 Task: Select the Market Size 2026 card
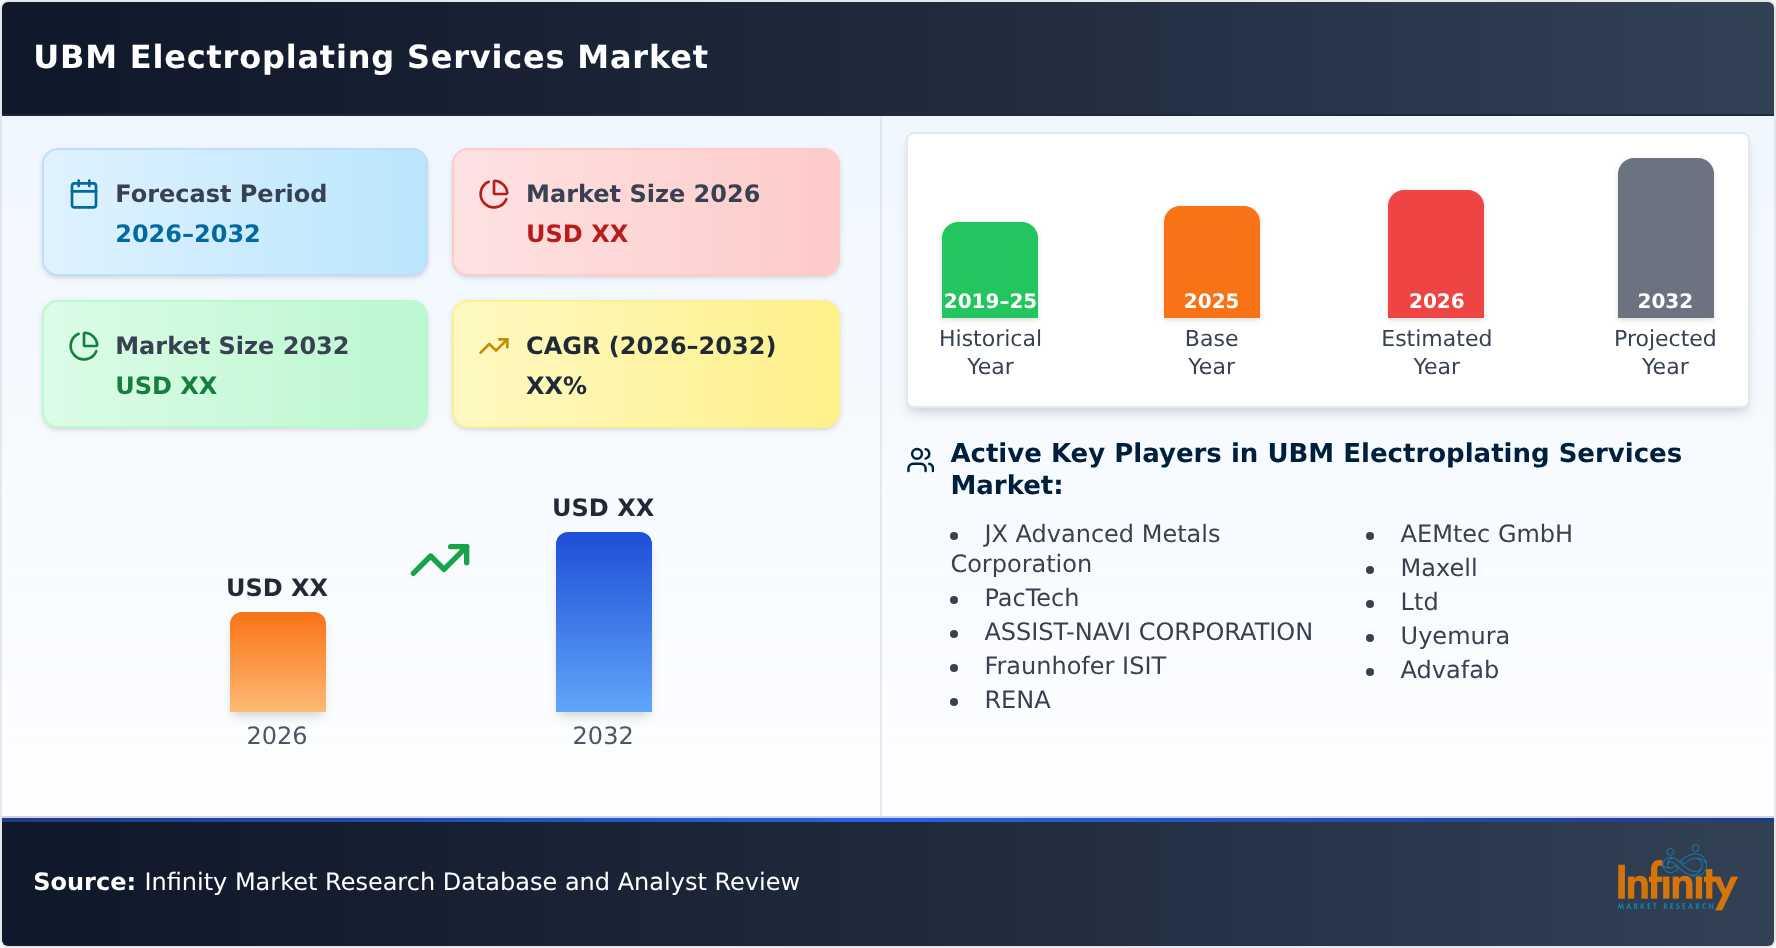point(646,212)
